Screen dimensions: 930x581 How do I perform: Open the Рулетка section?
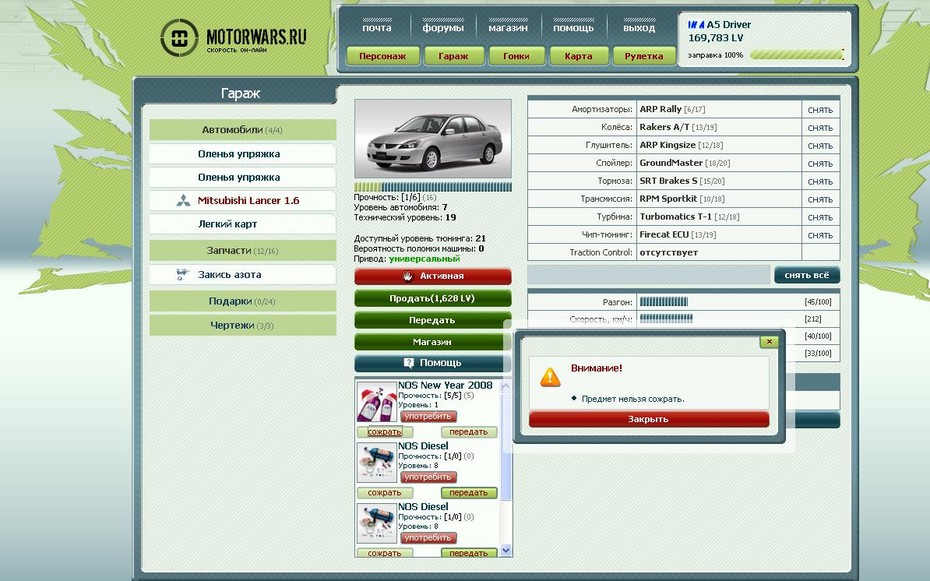coord(644,56)
